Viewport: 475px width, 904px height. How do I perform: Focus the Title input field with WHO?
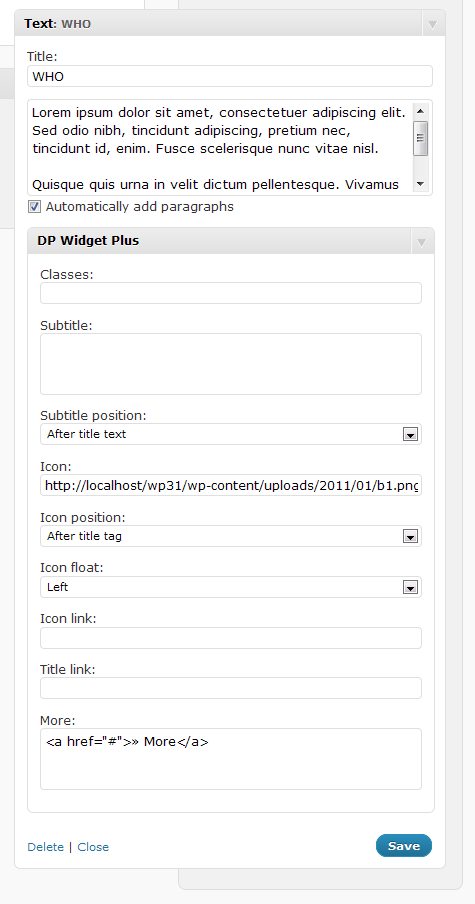229,76
